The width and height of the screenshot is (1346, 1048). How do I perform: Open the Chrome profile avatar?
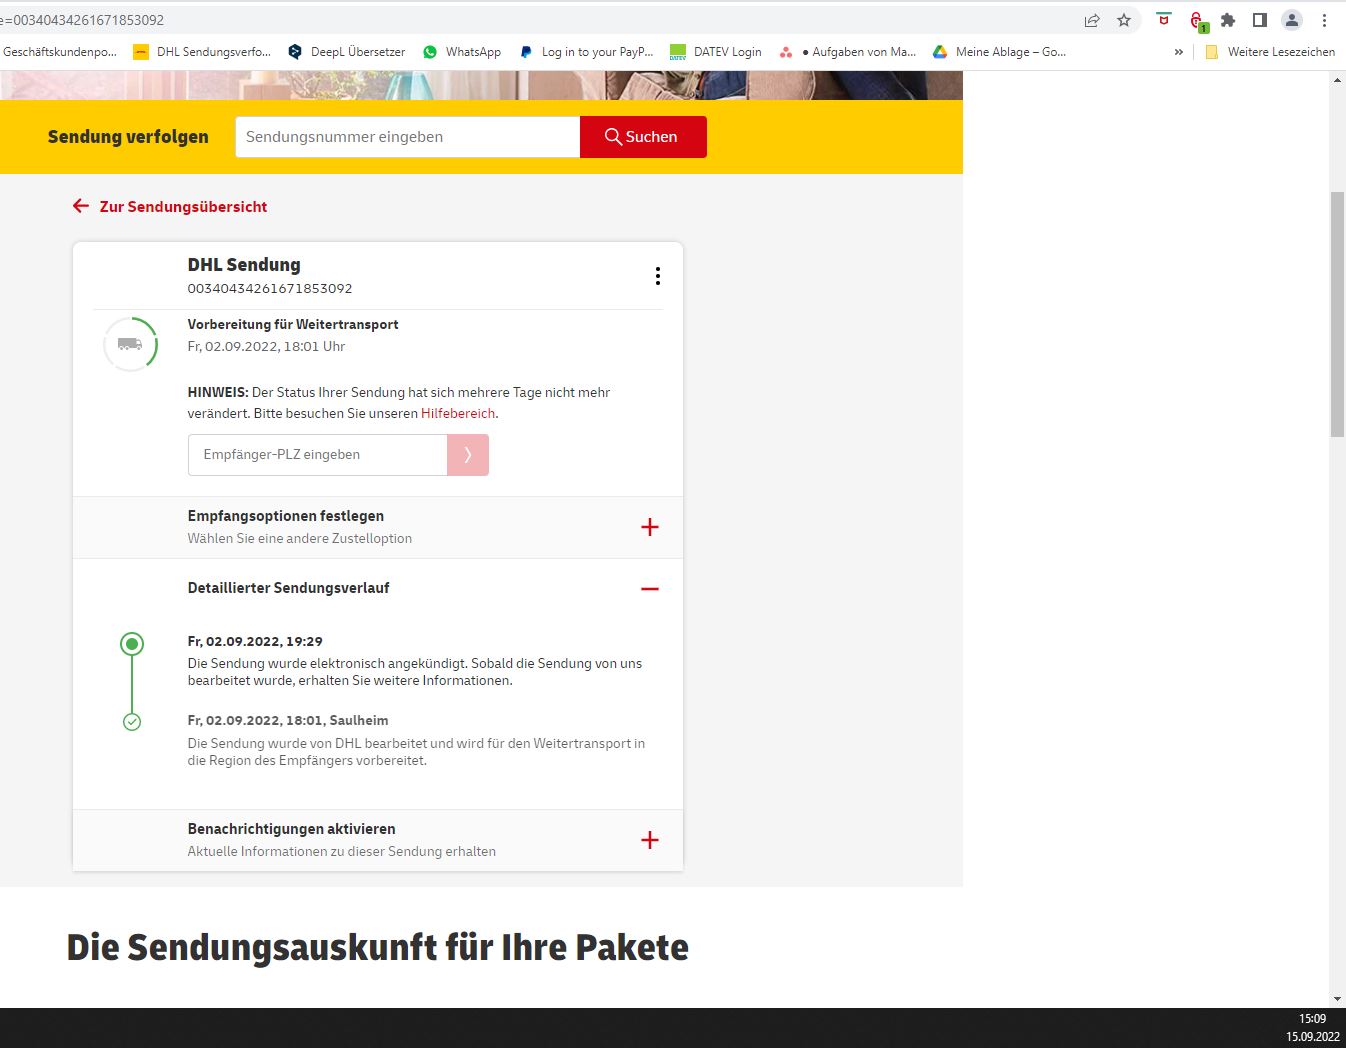tap(1292, 20)
